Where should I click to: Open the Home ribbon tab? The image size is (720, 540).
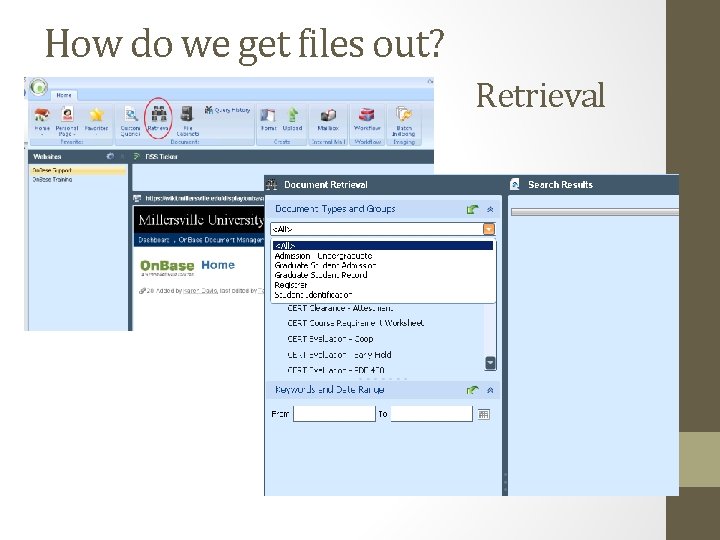pos(64,95)
